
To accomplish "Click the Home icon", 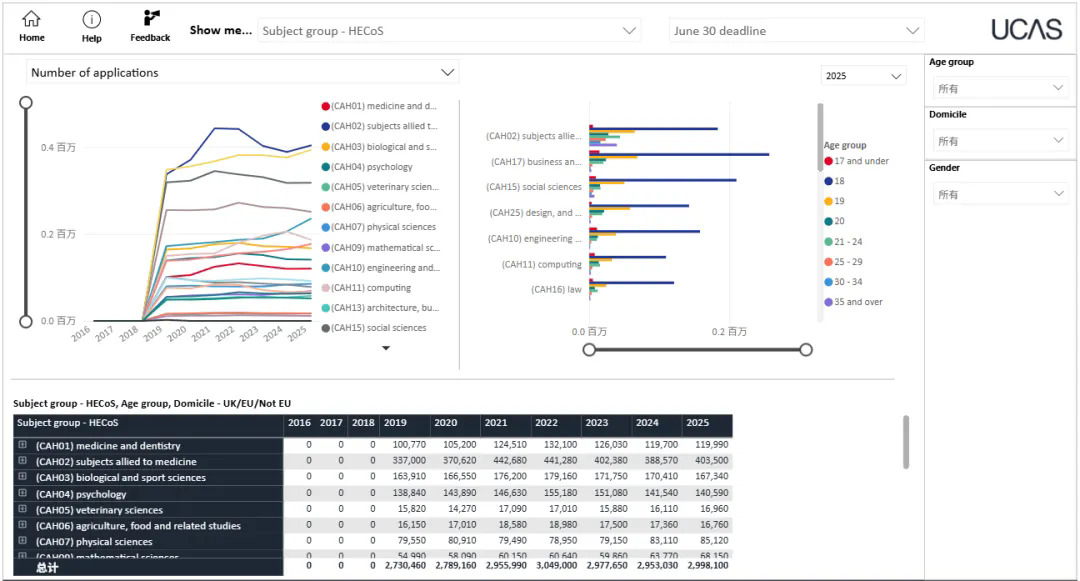I will coord(32,20).
